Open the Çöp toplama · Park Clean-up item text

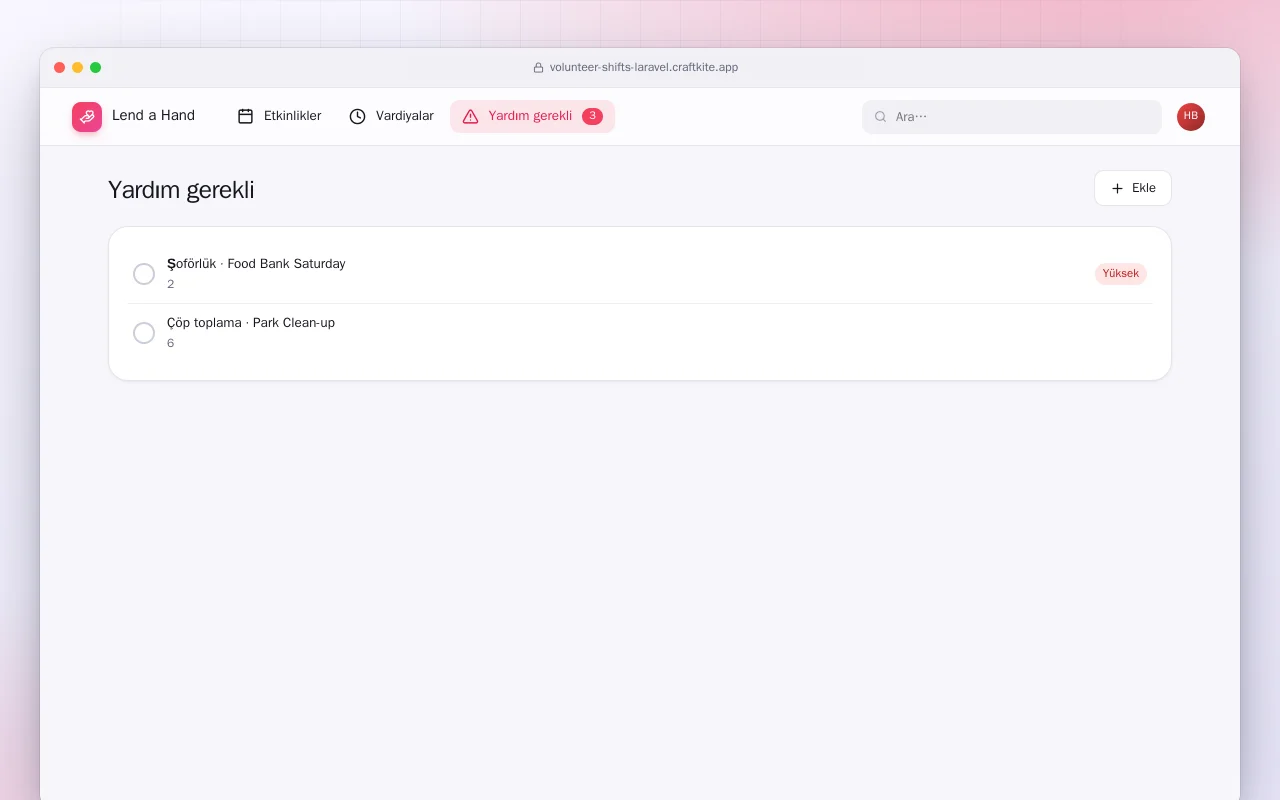click(251, 323)
